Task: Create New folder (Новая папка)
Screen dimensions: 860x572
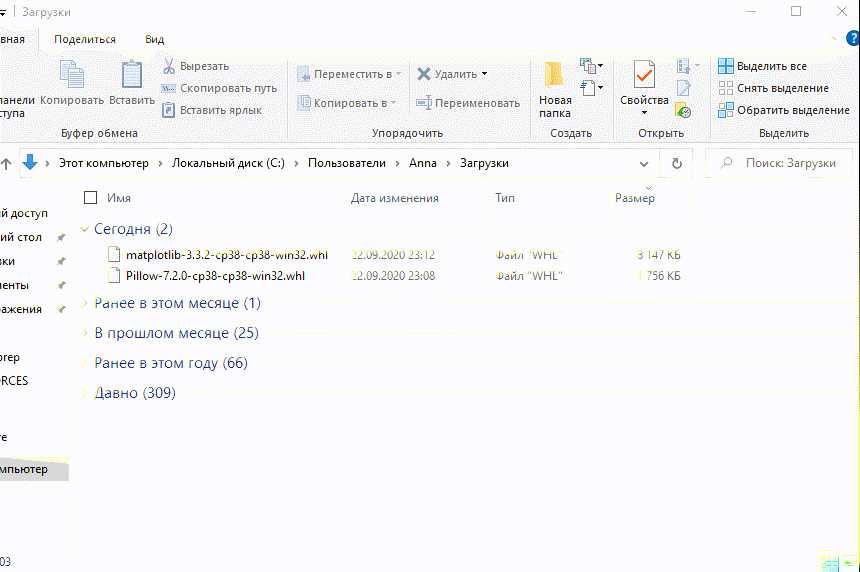Action: click(x=555, y=88)
